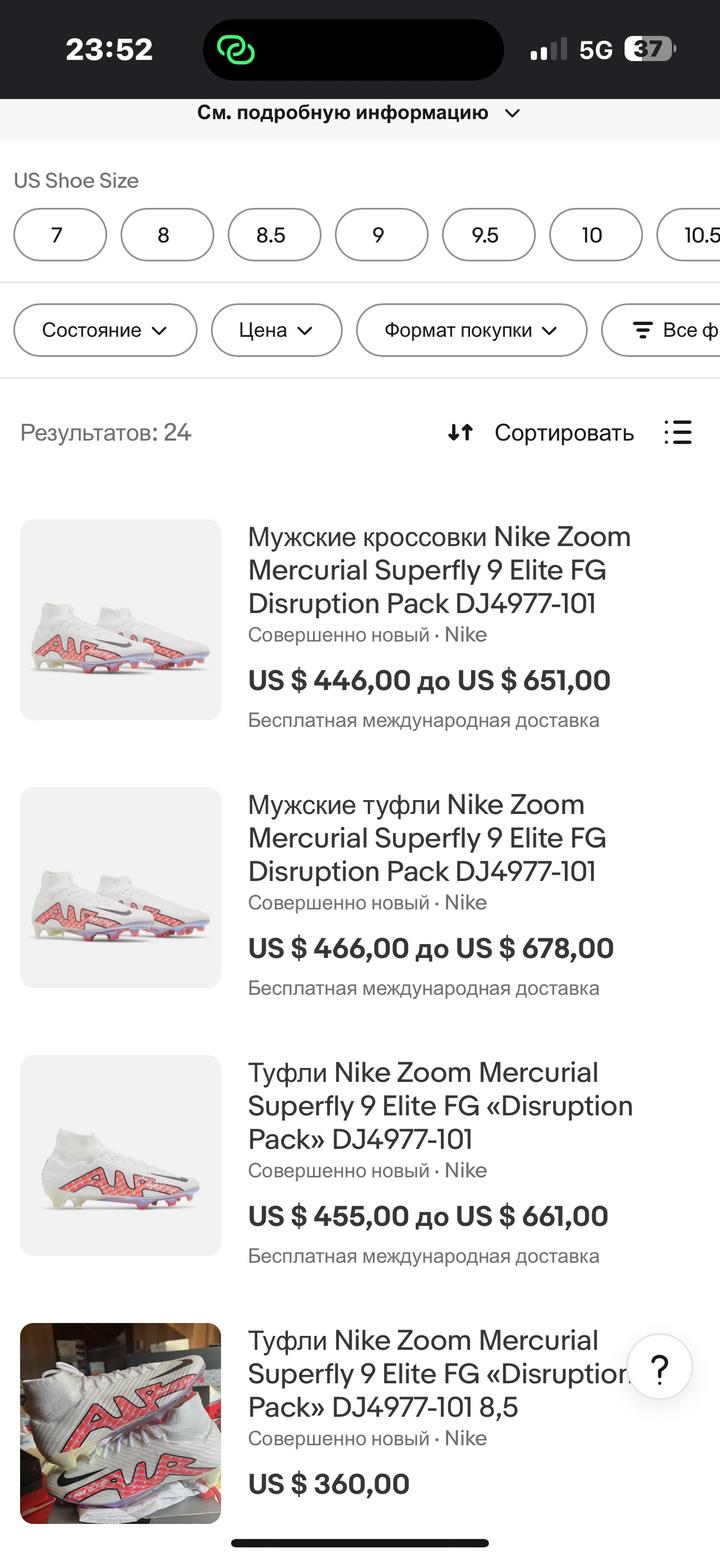
Task: Tap the filter lines icon in the filter bar
Action: click(x=643, y=330)
